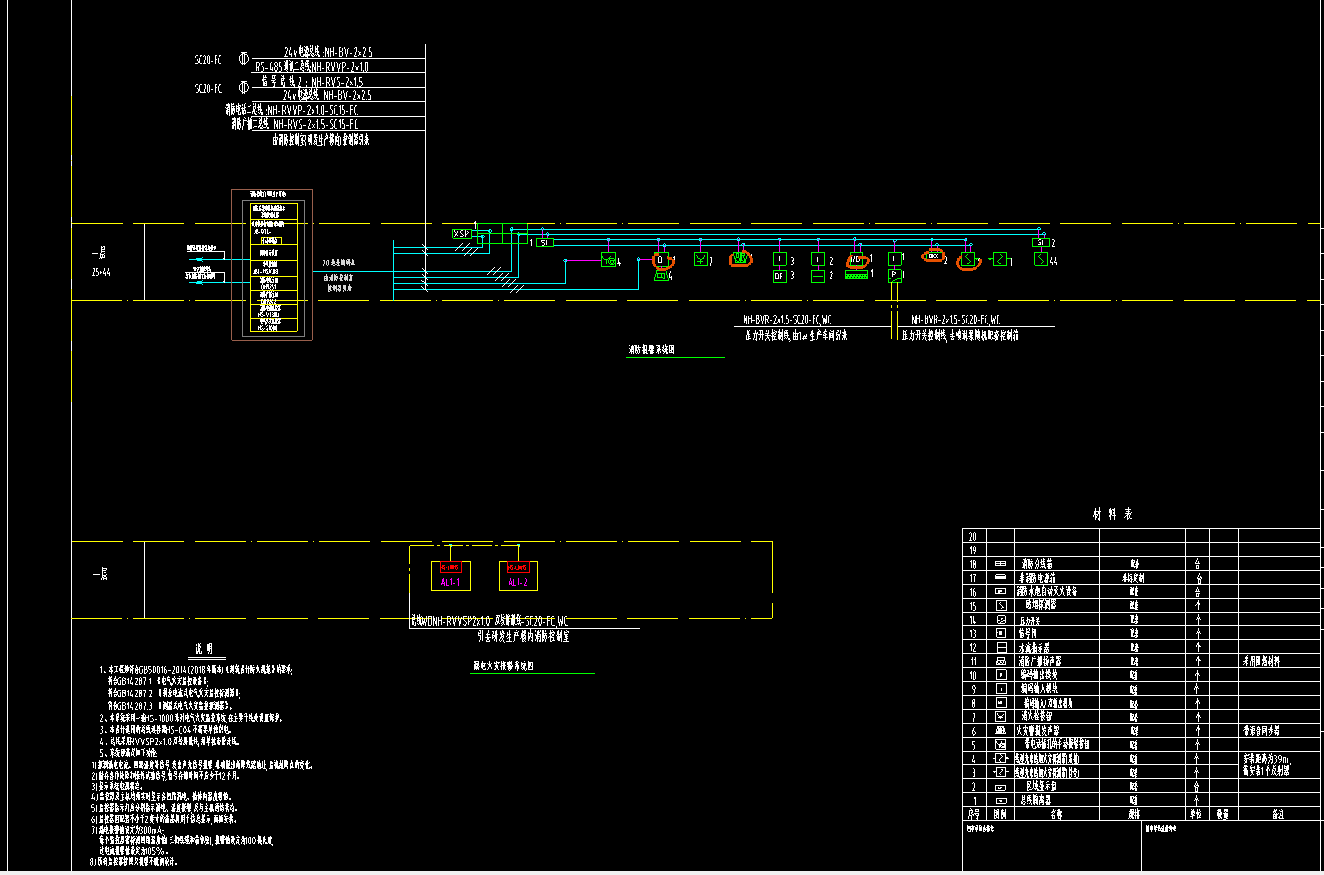Screen dimensions: 1324x875
Task: Click the row 18 fire junction box legend icon
Action: (1001, 564)
